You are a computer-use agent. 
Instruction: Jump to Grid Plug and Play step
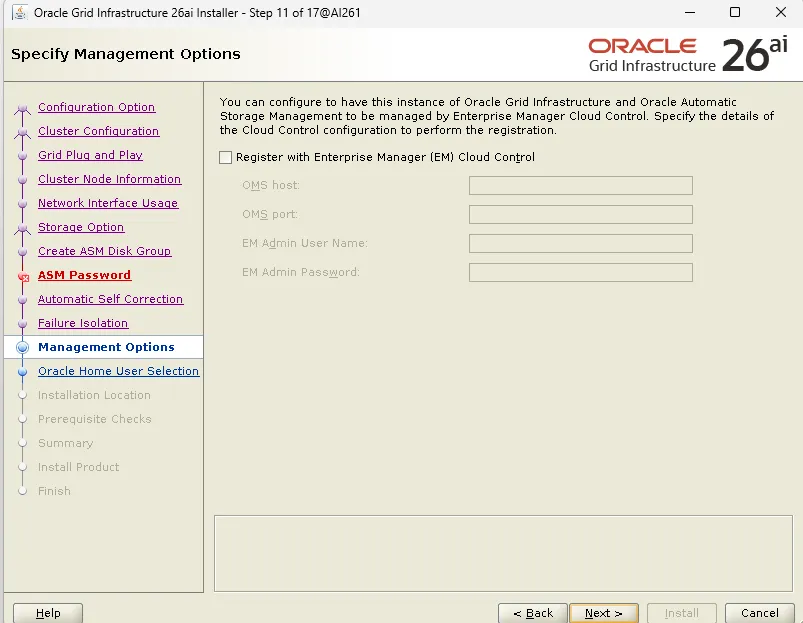click(x=90, y=155)
